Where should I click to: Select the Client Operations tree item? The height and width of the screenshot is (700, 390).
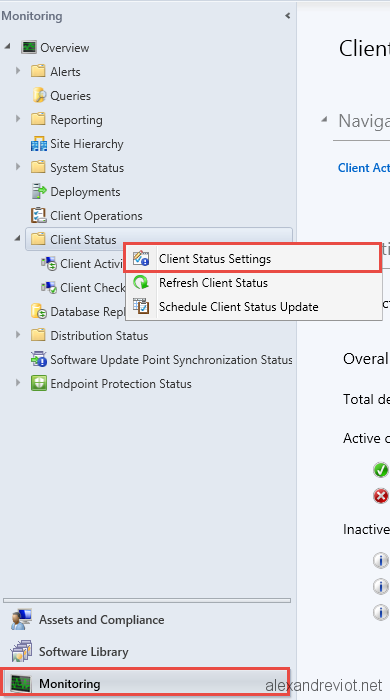tap(96, 216)
